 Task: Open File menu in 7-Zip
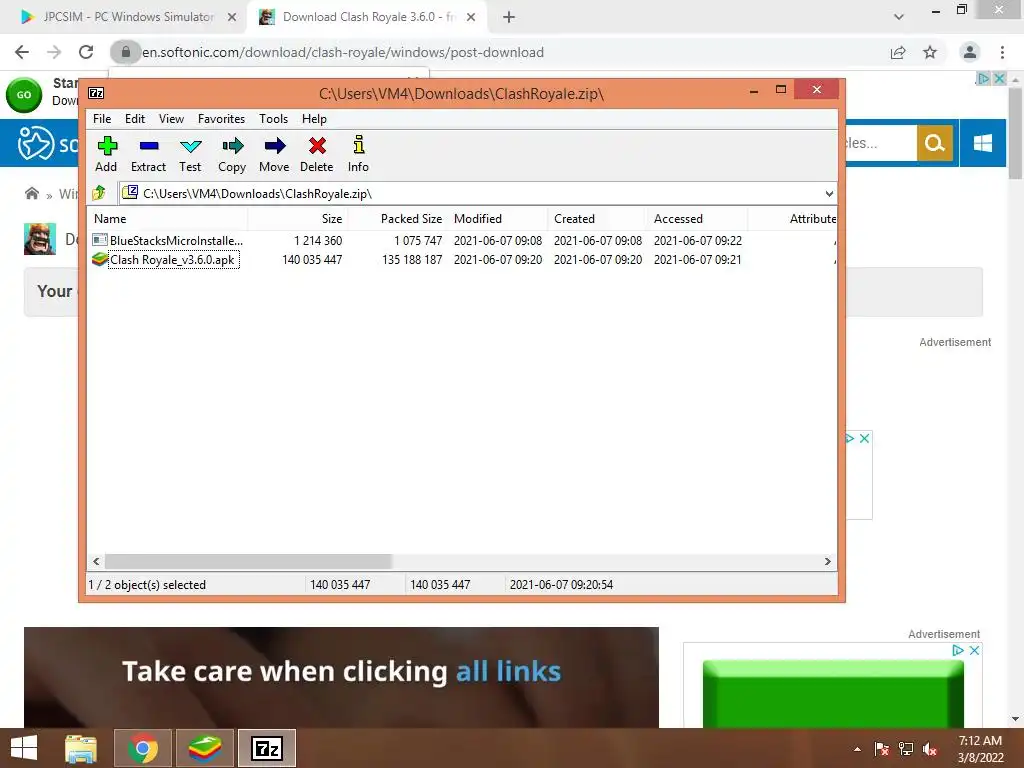(x=102, y=119)
